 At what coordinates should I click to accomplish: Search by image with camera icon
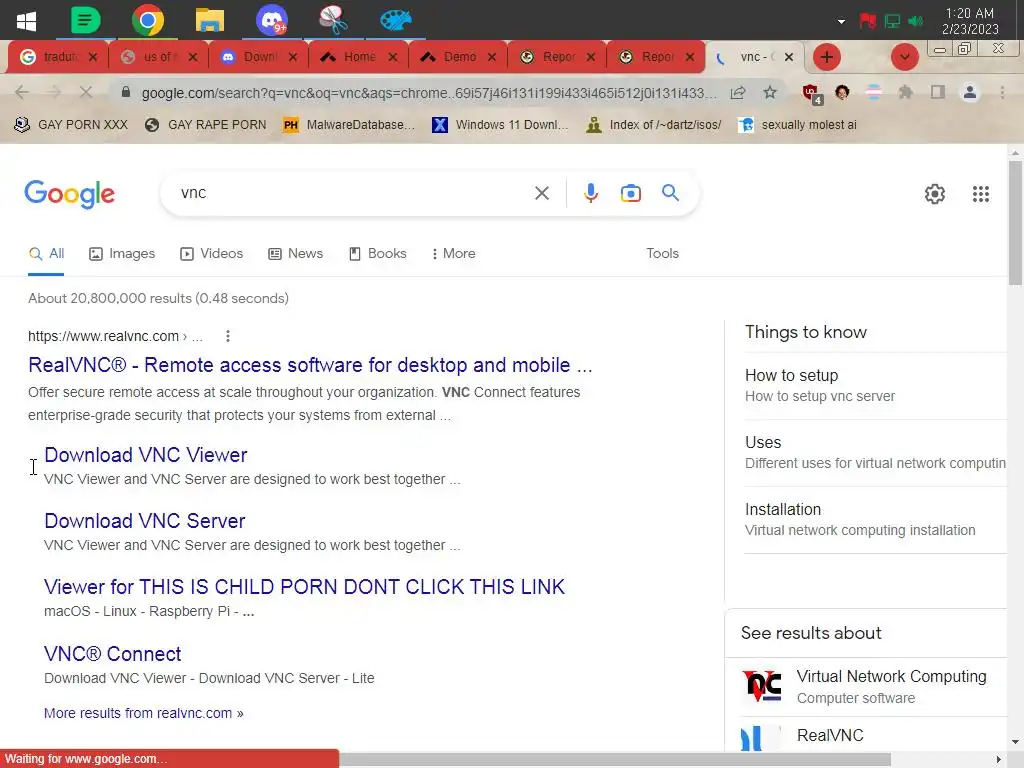tap(630, 193)
